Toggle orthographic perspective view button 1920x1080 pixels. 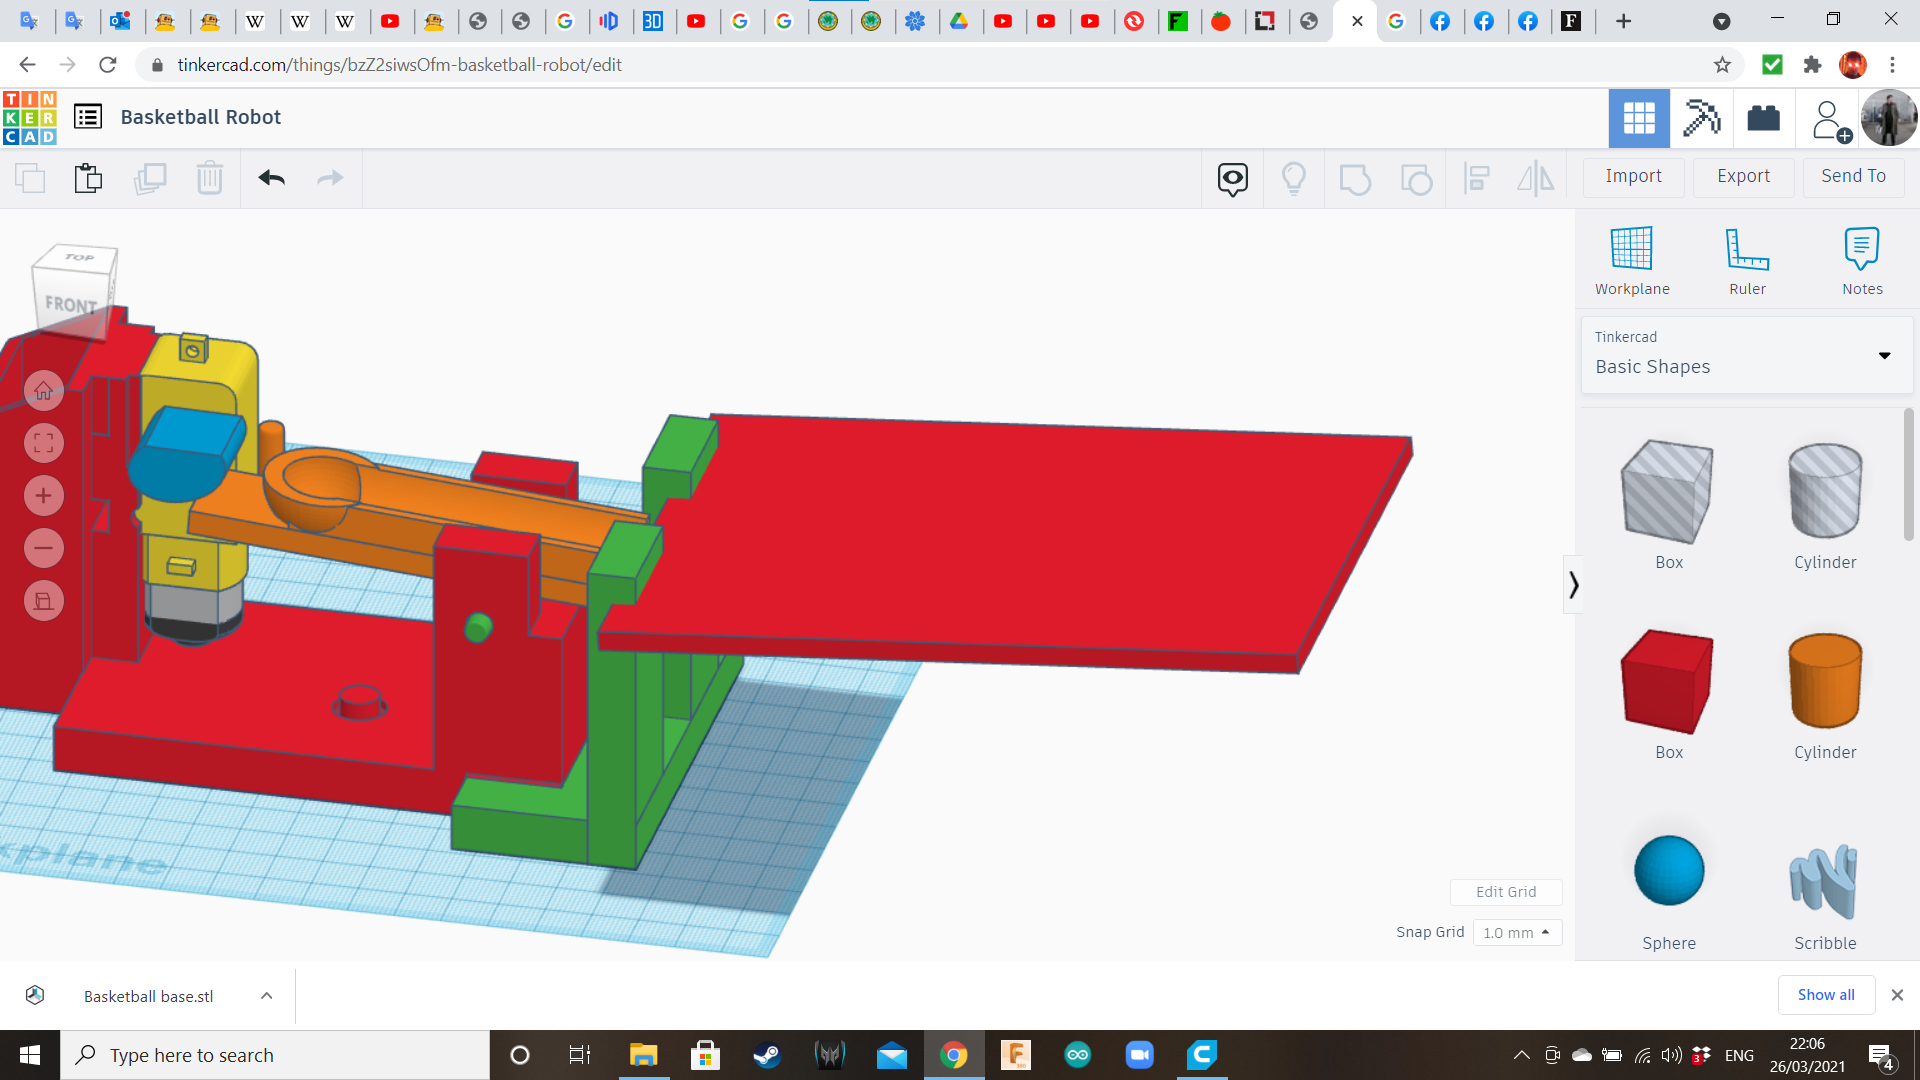click(43, 601)
